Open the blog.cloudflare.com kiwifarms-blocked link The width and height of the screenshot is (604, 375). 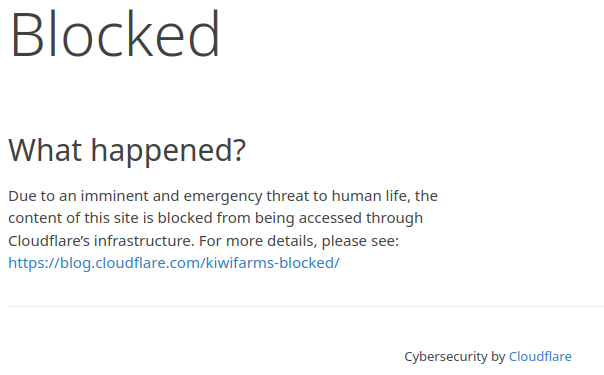pyautogui.click(x=174, y=263)
